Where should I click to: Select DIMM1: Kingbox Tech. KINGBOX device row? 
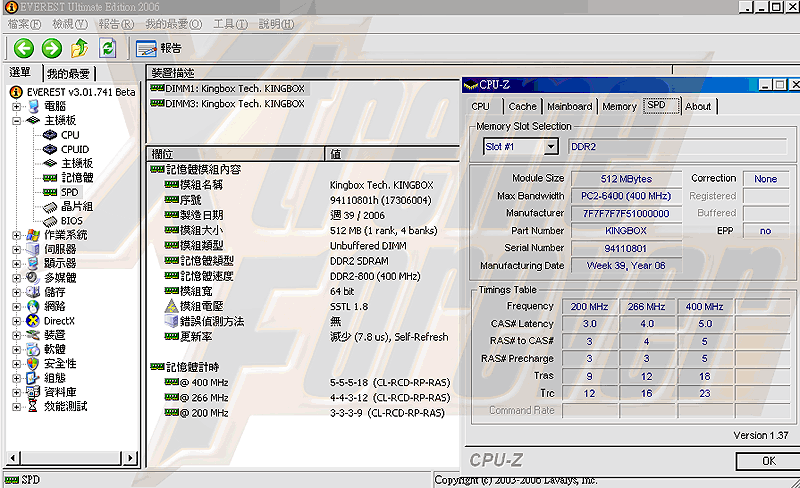(x=228, y=89)
